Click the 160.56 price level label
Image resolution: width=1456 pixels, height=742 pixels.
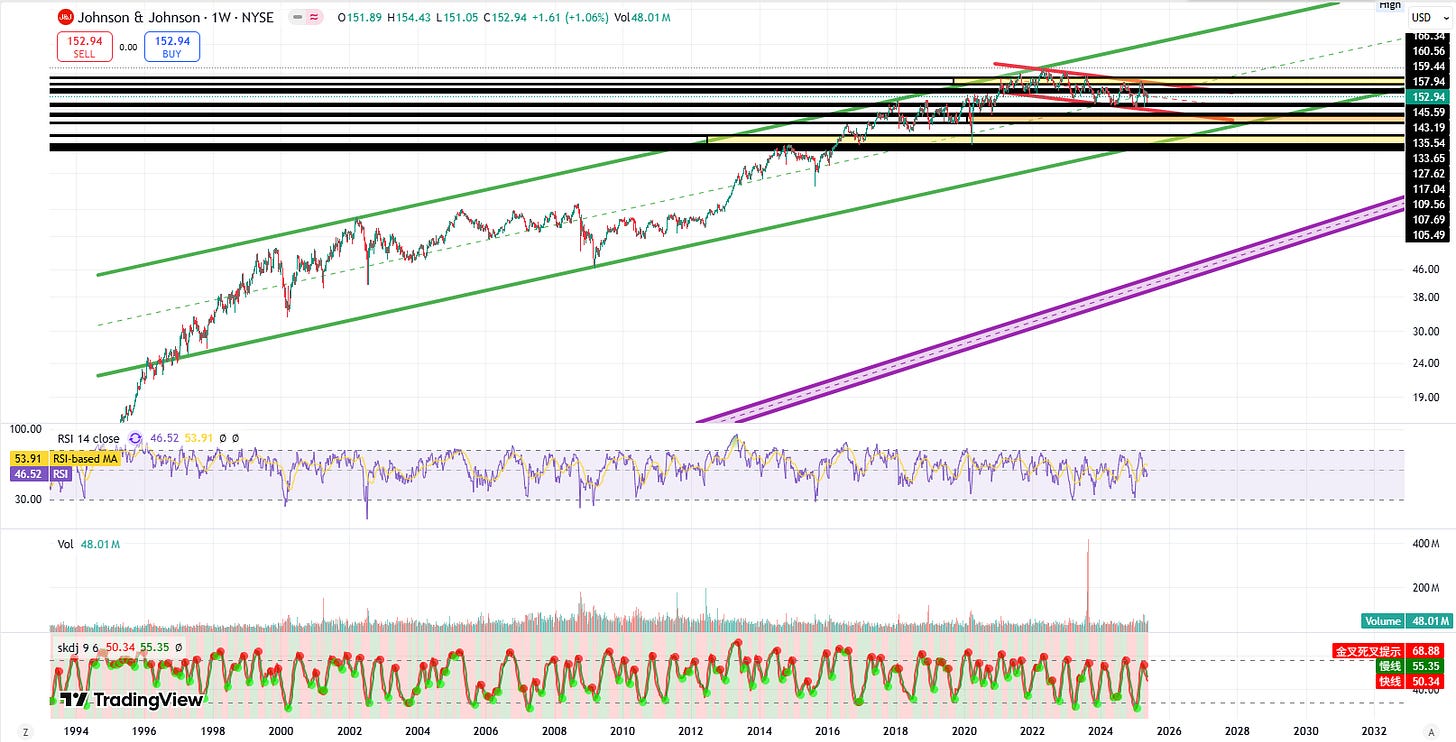tap(1428, 51)
